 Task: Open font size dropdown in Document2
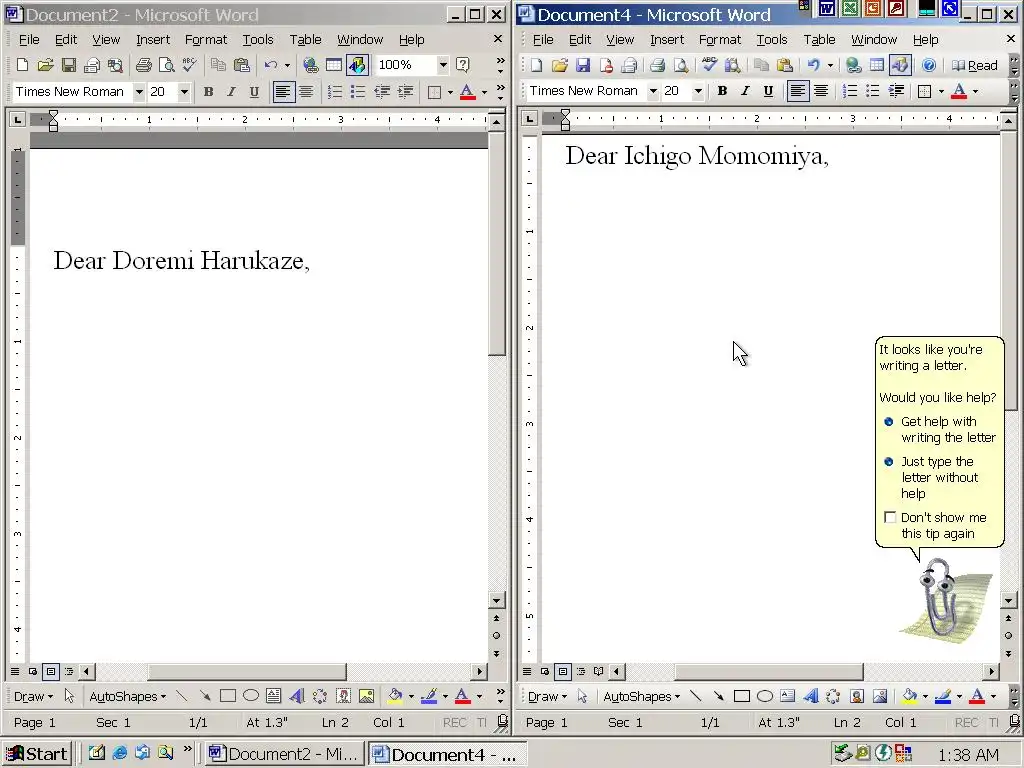click(184, 92)
